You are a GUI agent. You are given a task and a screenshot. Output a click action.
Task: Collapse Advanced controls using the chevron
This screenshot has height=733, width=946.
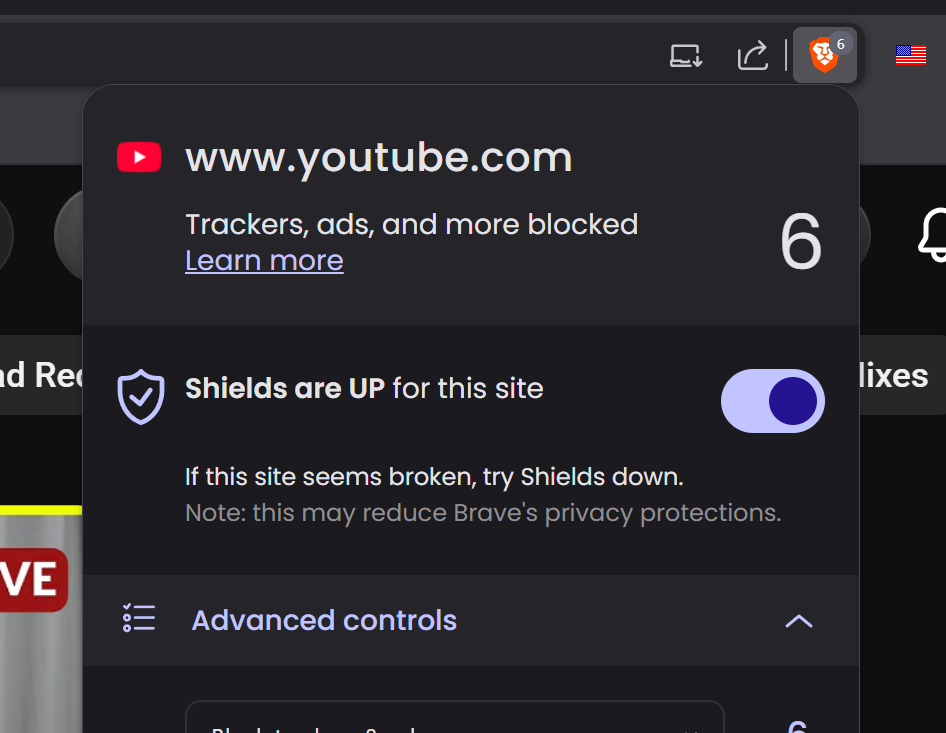tap(798, 621)
